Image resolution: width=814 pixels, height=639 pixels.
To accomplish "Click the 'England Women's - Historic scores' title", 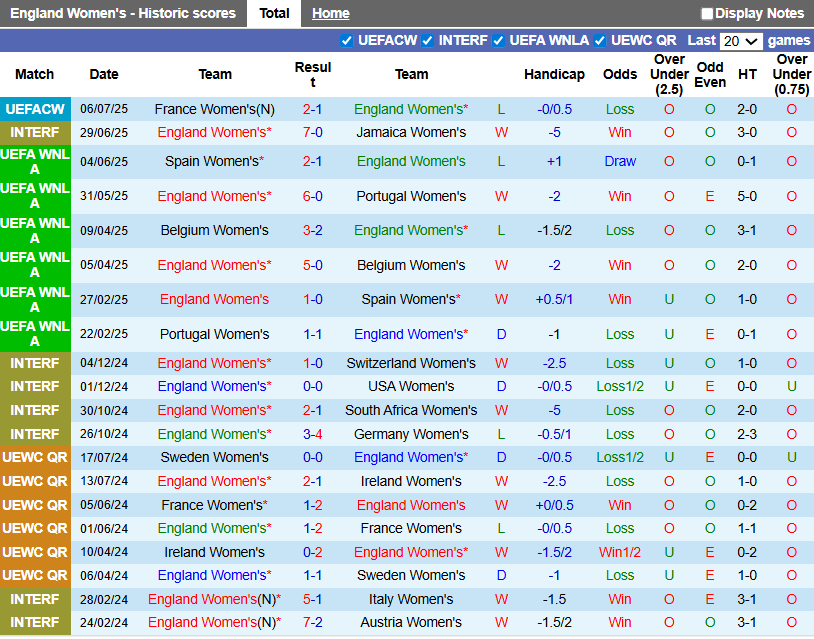I will 123,13.
